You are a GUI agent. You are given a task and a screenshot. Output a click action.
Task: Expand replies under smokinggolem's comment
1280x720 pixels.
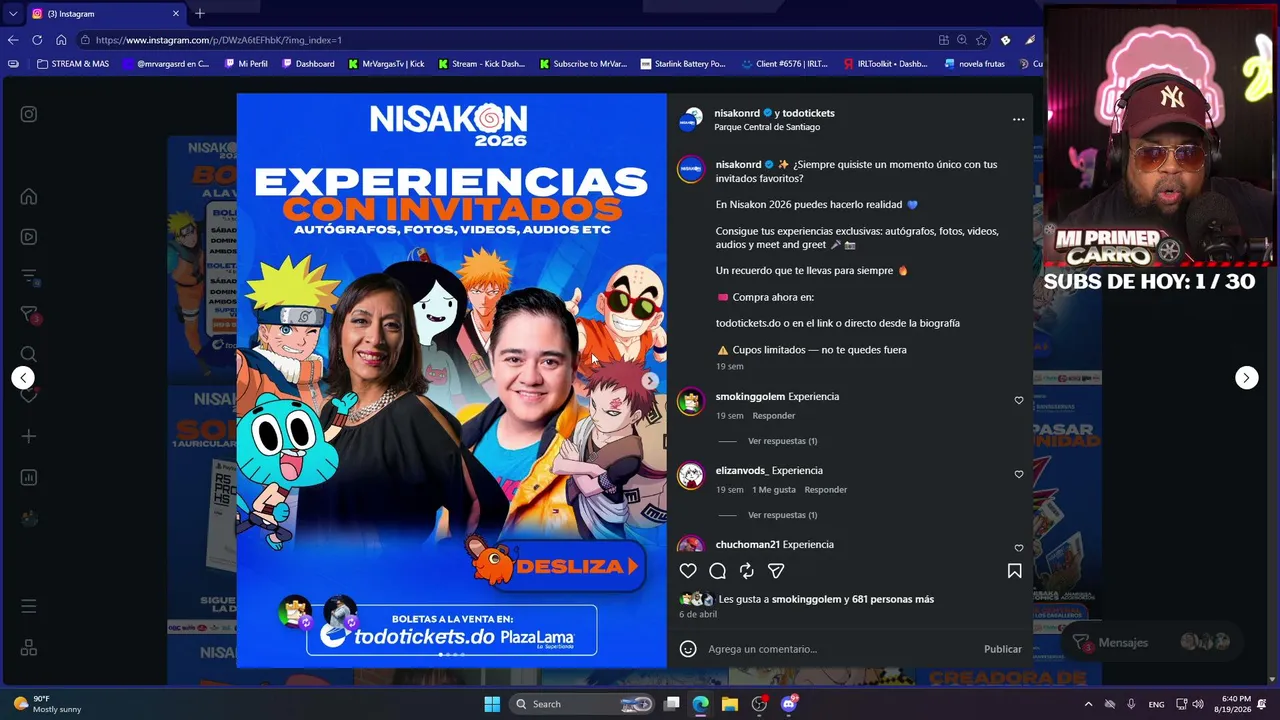coord(782,441)
